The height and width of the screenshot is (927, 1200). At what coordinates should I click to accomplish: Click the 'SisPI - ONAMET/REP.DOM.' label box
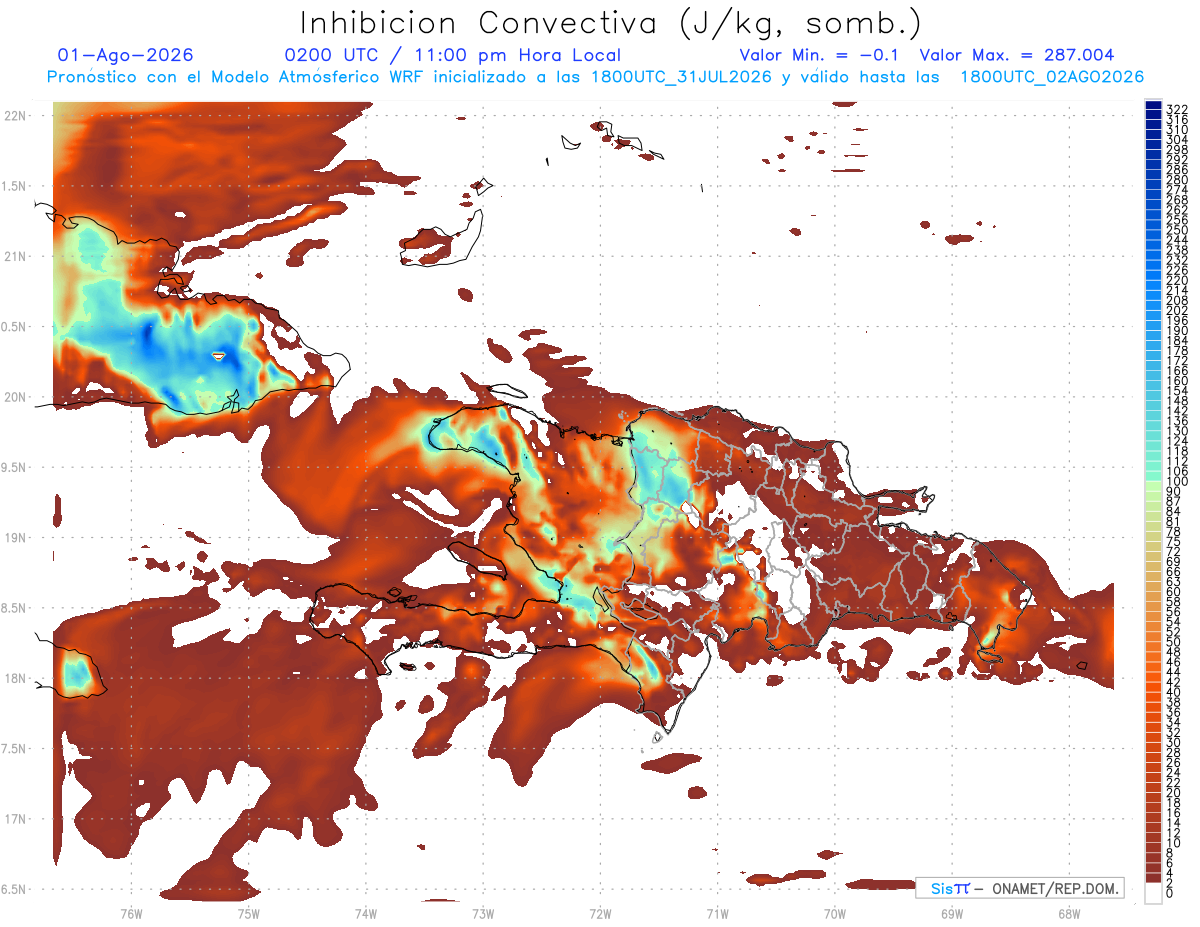pos(1018,888)
